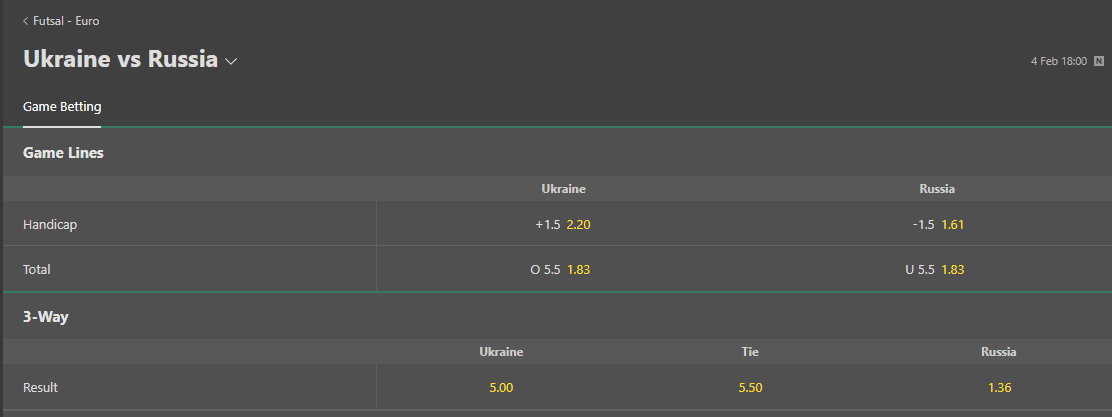Go back to Futsal - Euro competition

coord(66,21)
